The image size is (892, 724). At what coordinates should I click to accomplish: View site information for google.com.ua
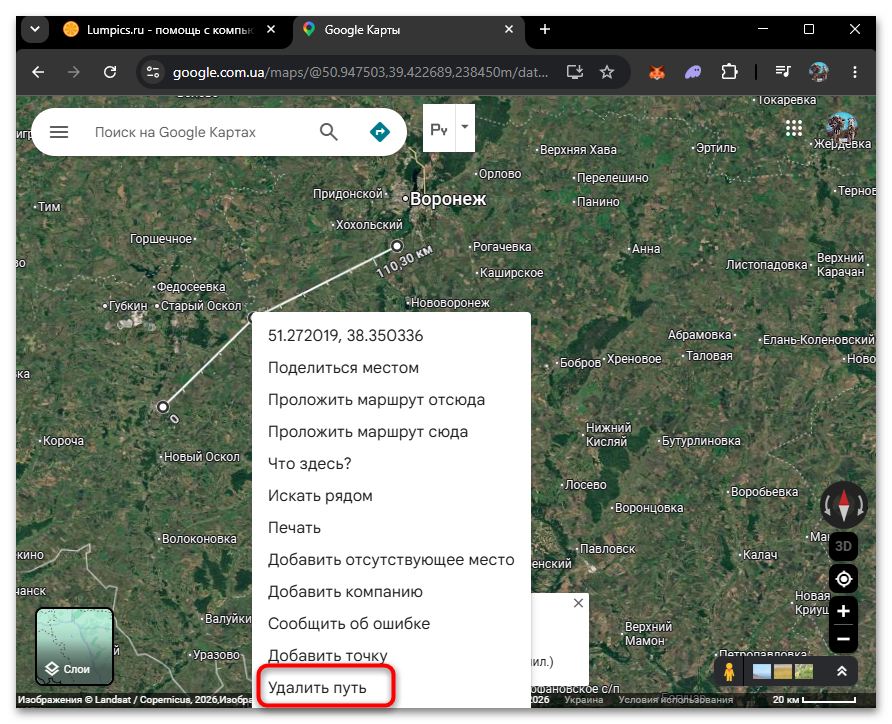[x=152, y=72]
